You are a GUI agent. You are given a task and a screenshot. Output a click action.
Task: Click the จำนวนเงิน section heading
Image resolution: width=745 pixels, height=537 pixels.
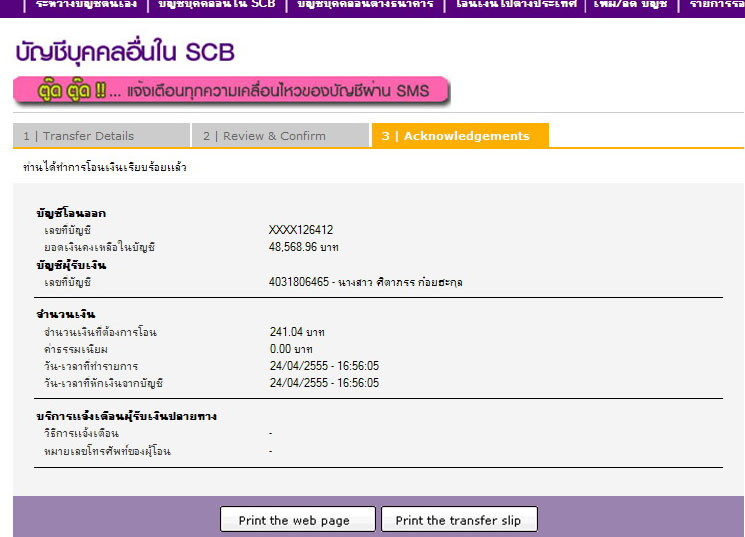[66, 314]
